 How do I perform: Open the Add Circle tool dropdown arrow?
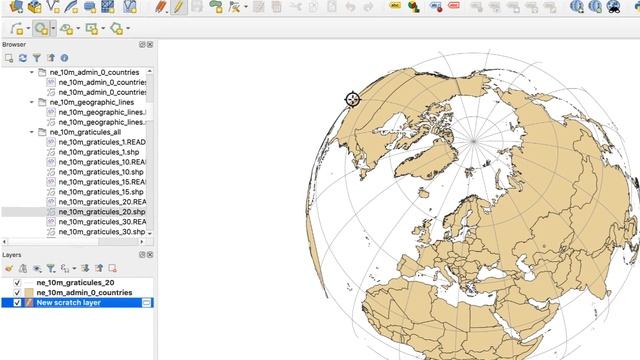point(53,29)
